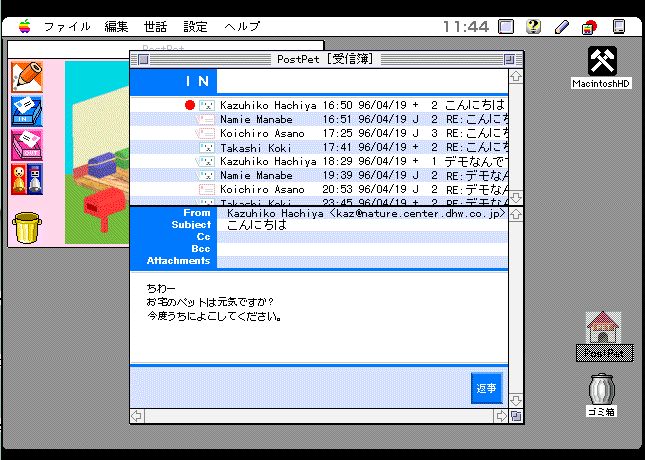Click the horizontal scroll-left arrow
Image resolution: width=645 pixels, height=460 pixels.
(137, 416)
